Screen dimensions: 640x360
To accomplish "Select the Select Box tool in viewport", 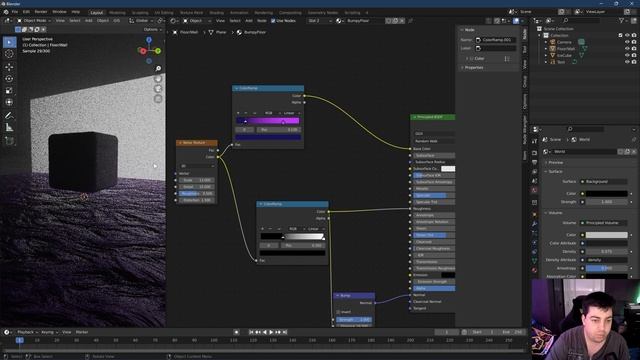I will point(9,42).
